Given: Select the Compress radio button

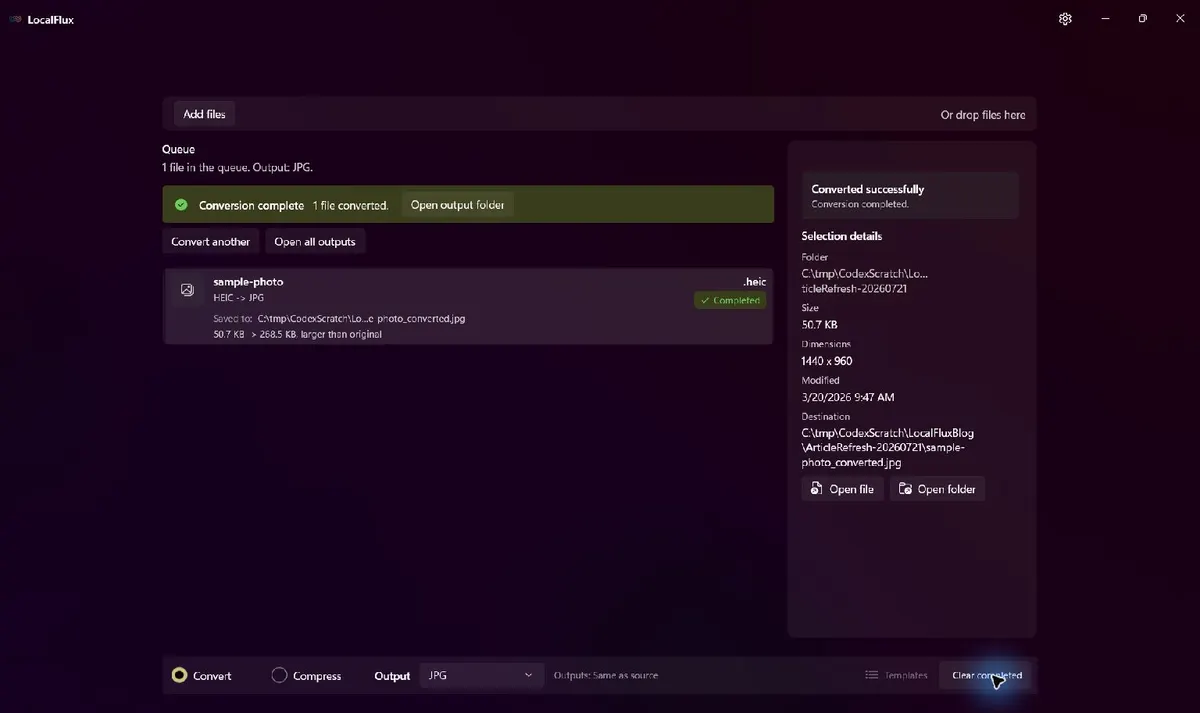Looking at the screenshot, I should click(x=279, y=676).
